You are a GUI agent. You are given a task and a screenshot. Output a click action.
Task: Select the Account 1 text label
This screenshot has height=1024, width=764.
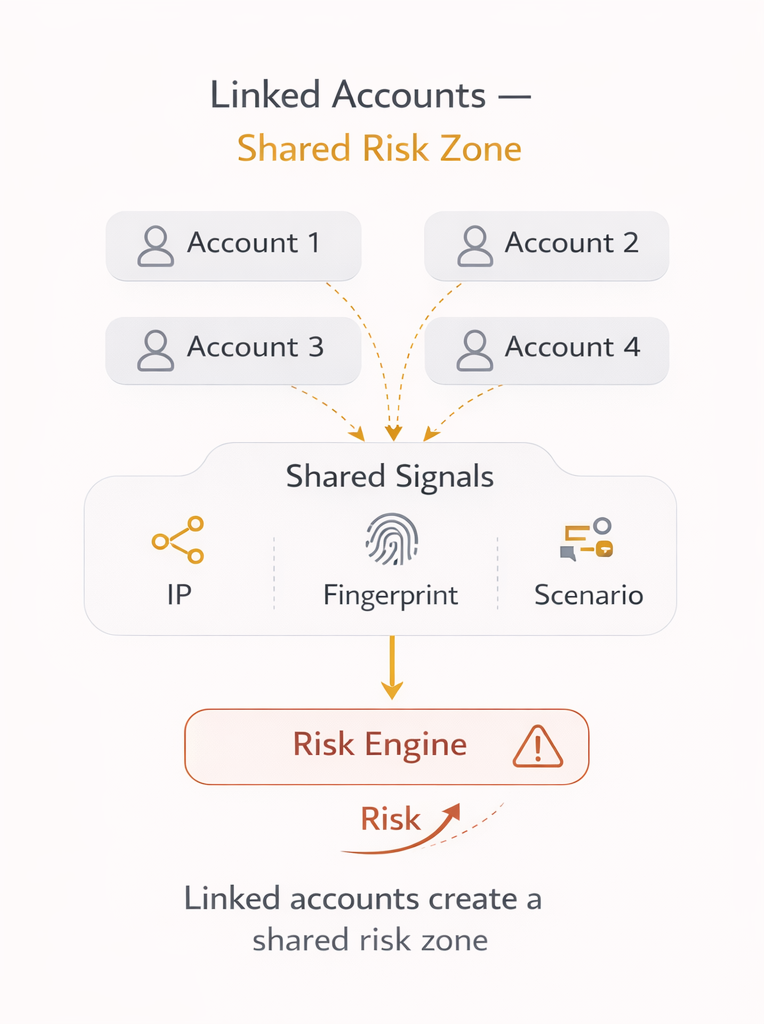253,243
